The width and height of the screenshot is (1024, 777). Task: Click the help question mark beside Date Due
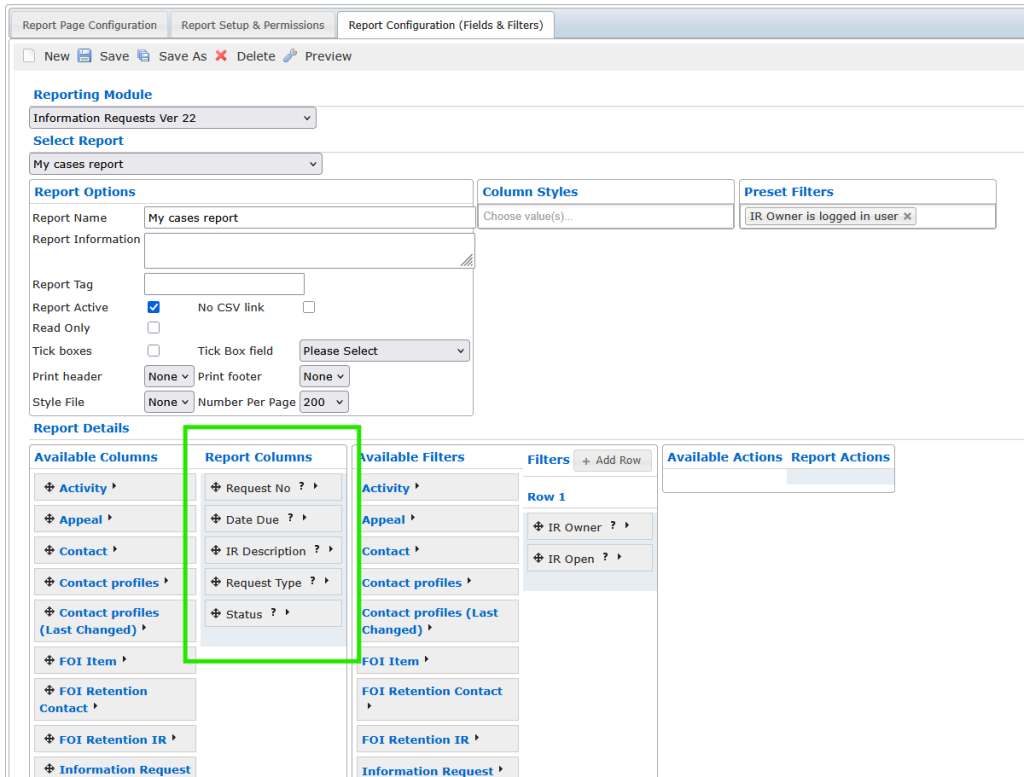(290, 519)
